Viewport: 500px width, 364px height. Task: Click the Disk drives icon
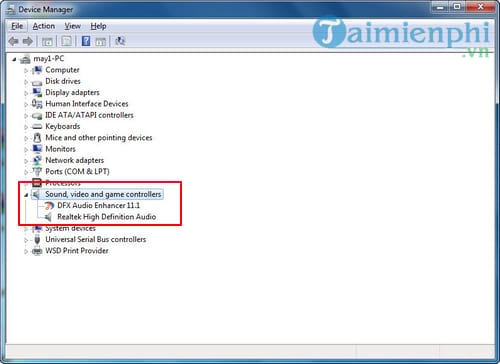click(x=37, y=82)
